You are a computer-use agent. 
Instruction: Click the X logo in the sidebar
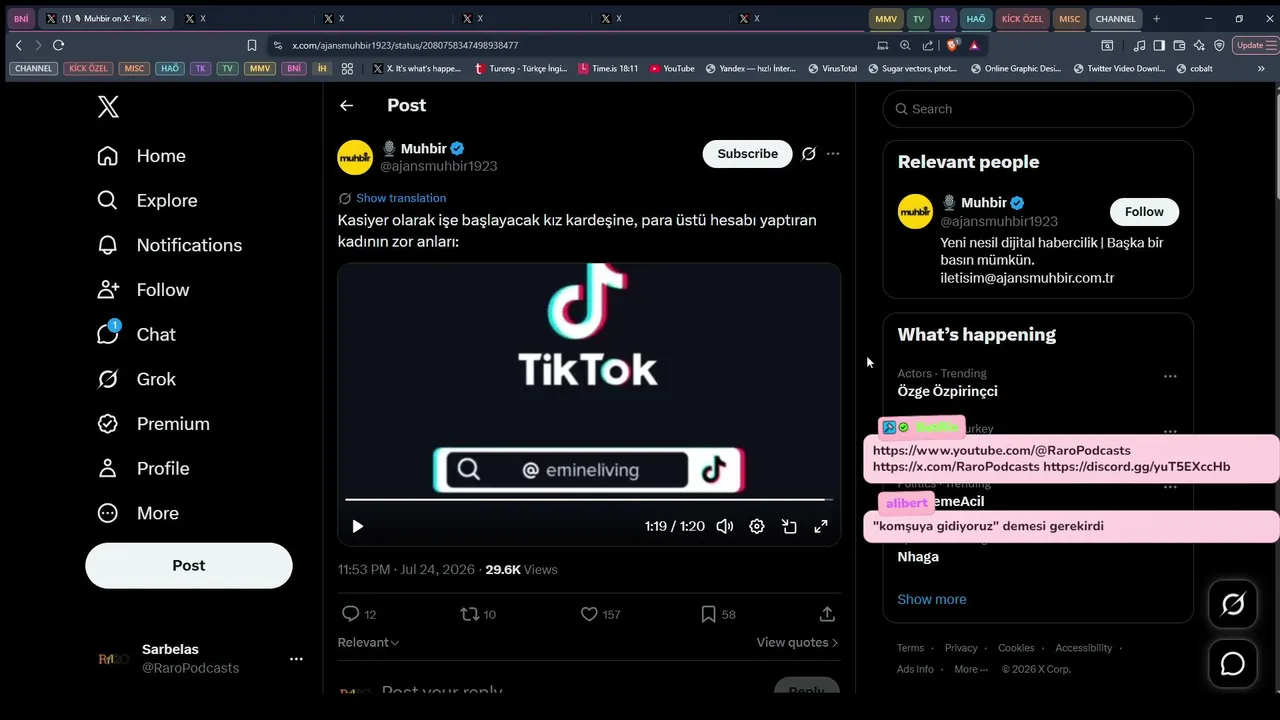tap(108, 107)
